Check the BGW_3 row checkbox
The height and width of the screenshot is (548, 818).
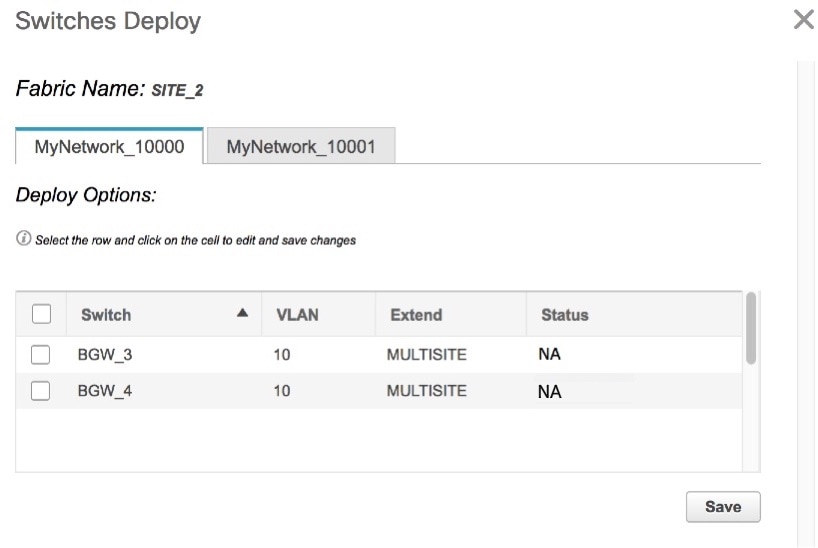coord(41,354)
